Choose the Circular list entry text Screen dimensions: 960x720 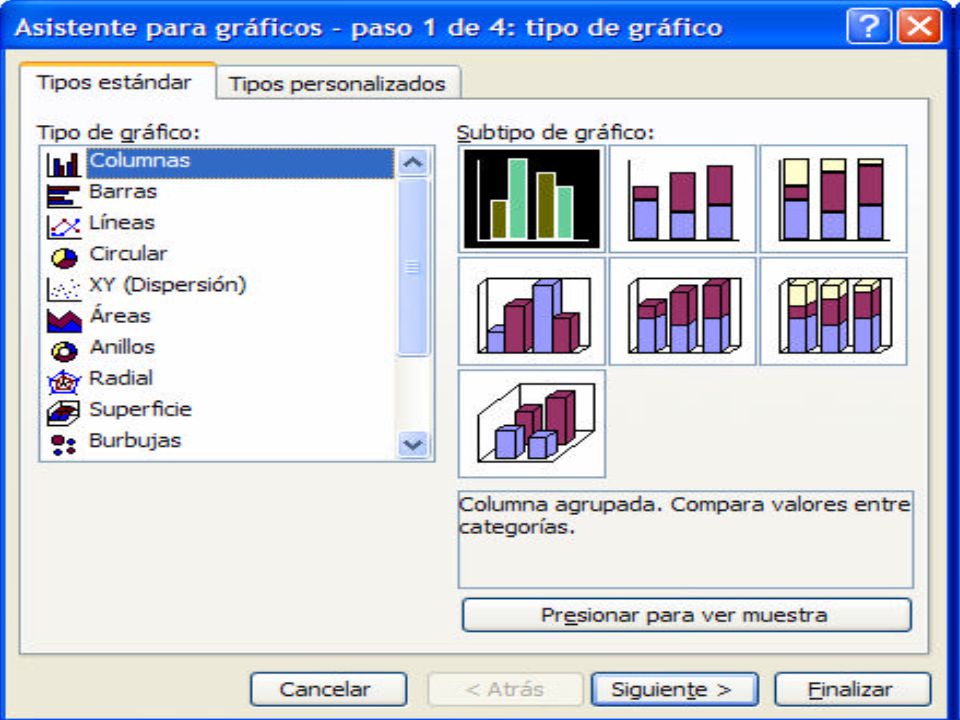(129, 253)
